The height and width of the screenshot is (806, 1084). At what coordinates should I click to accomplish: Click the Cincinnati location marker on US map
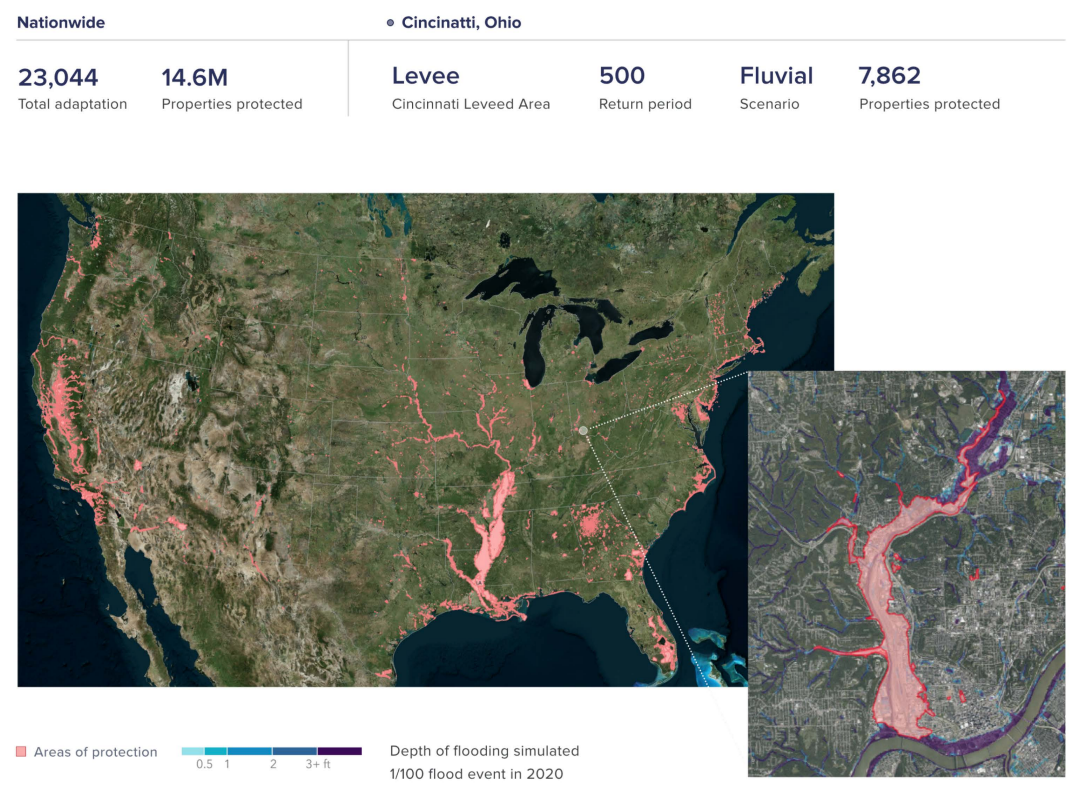(583, 430)
